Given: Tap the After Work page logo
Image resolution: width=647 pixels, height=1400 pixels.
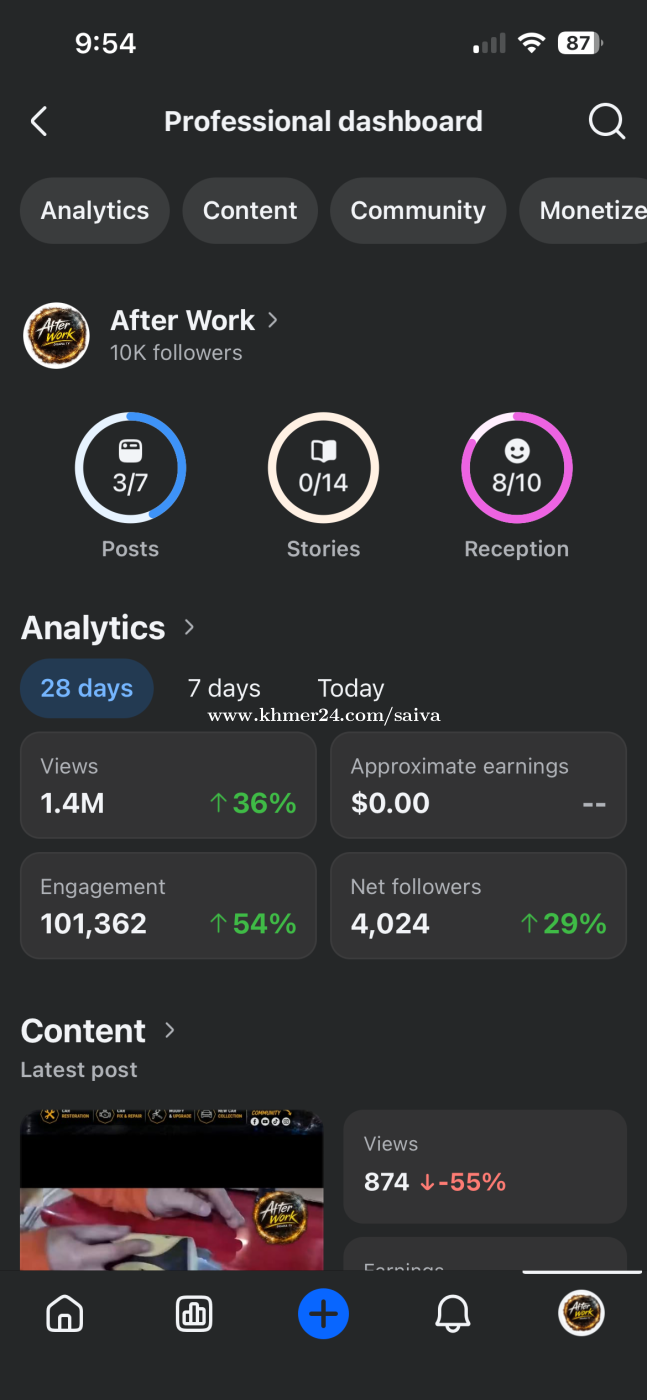Looking at the screenshot, I should click(56, 335).
